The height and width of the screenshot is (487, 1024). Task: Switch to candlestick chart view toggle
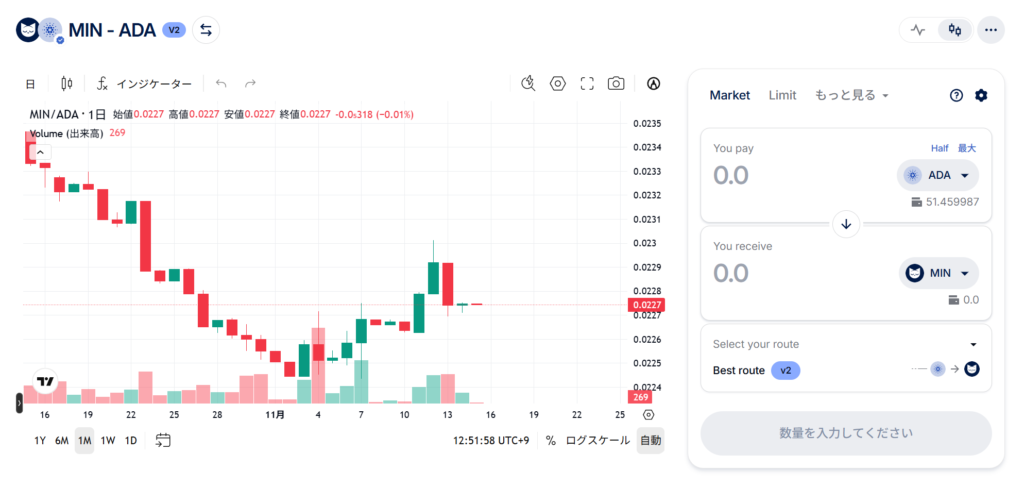pyautogui.click(x=955, y=30)
